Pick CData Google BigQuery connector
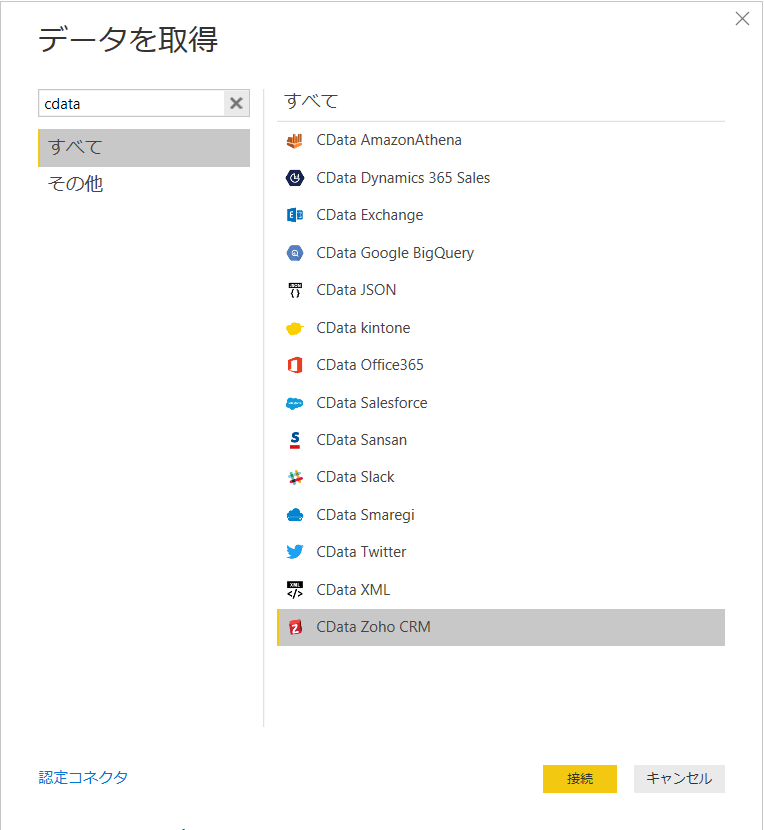Viewport: 764px width, 830px height. click(501, 253)
